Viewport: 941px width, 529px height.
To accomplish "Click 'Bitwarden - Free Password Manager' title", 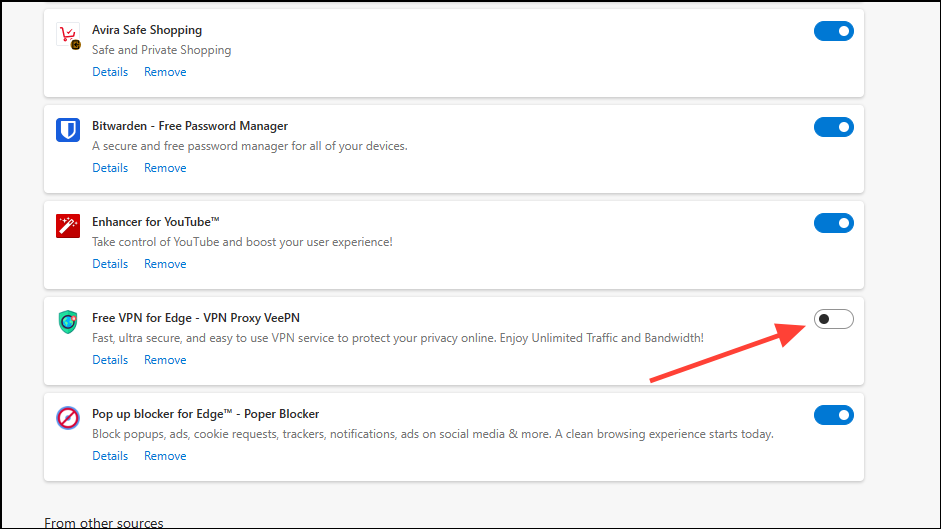I will pos(190,126).
